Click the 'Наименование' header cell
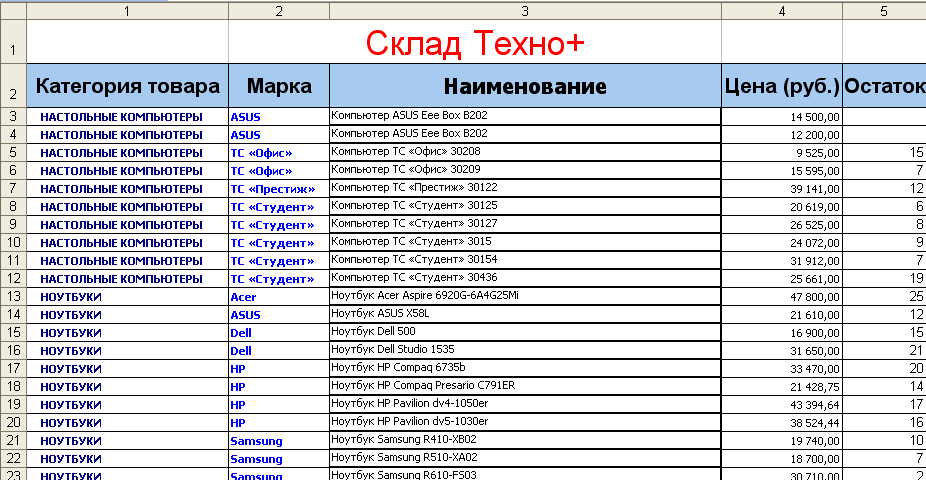Screen dimensions: 926x480 pyautogui.click(x=525, y=86)
